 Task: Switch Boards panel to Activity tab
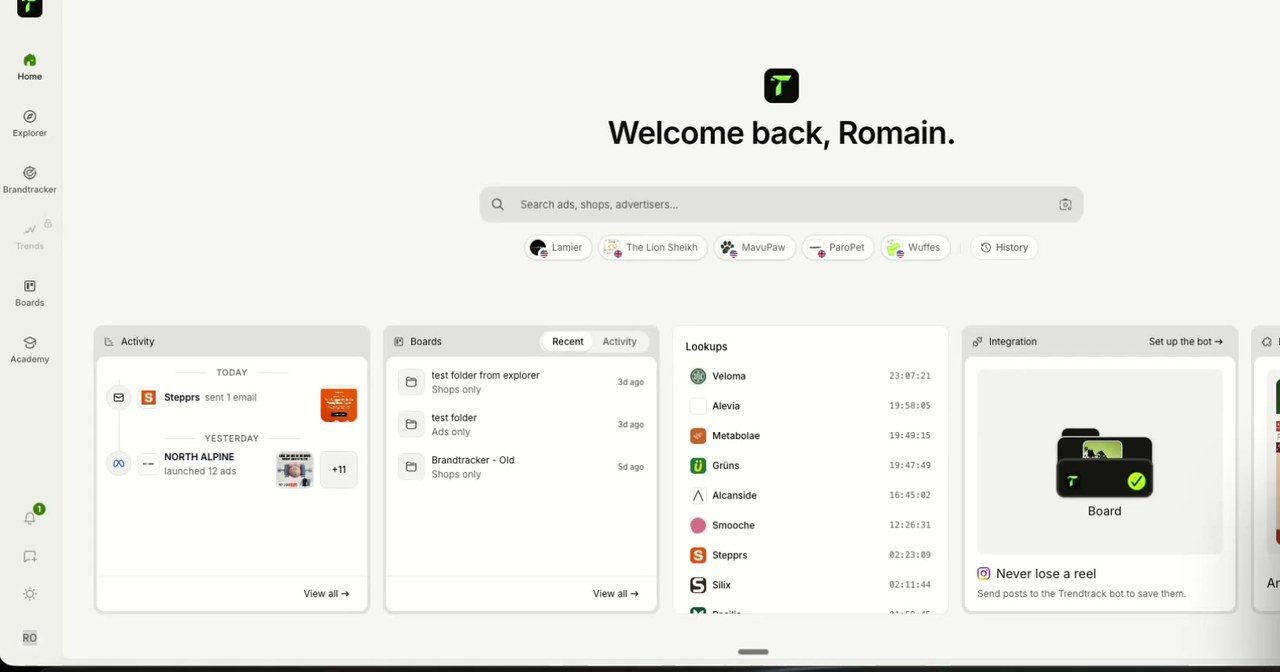[619, 341]
